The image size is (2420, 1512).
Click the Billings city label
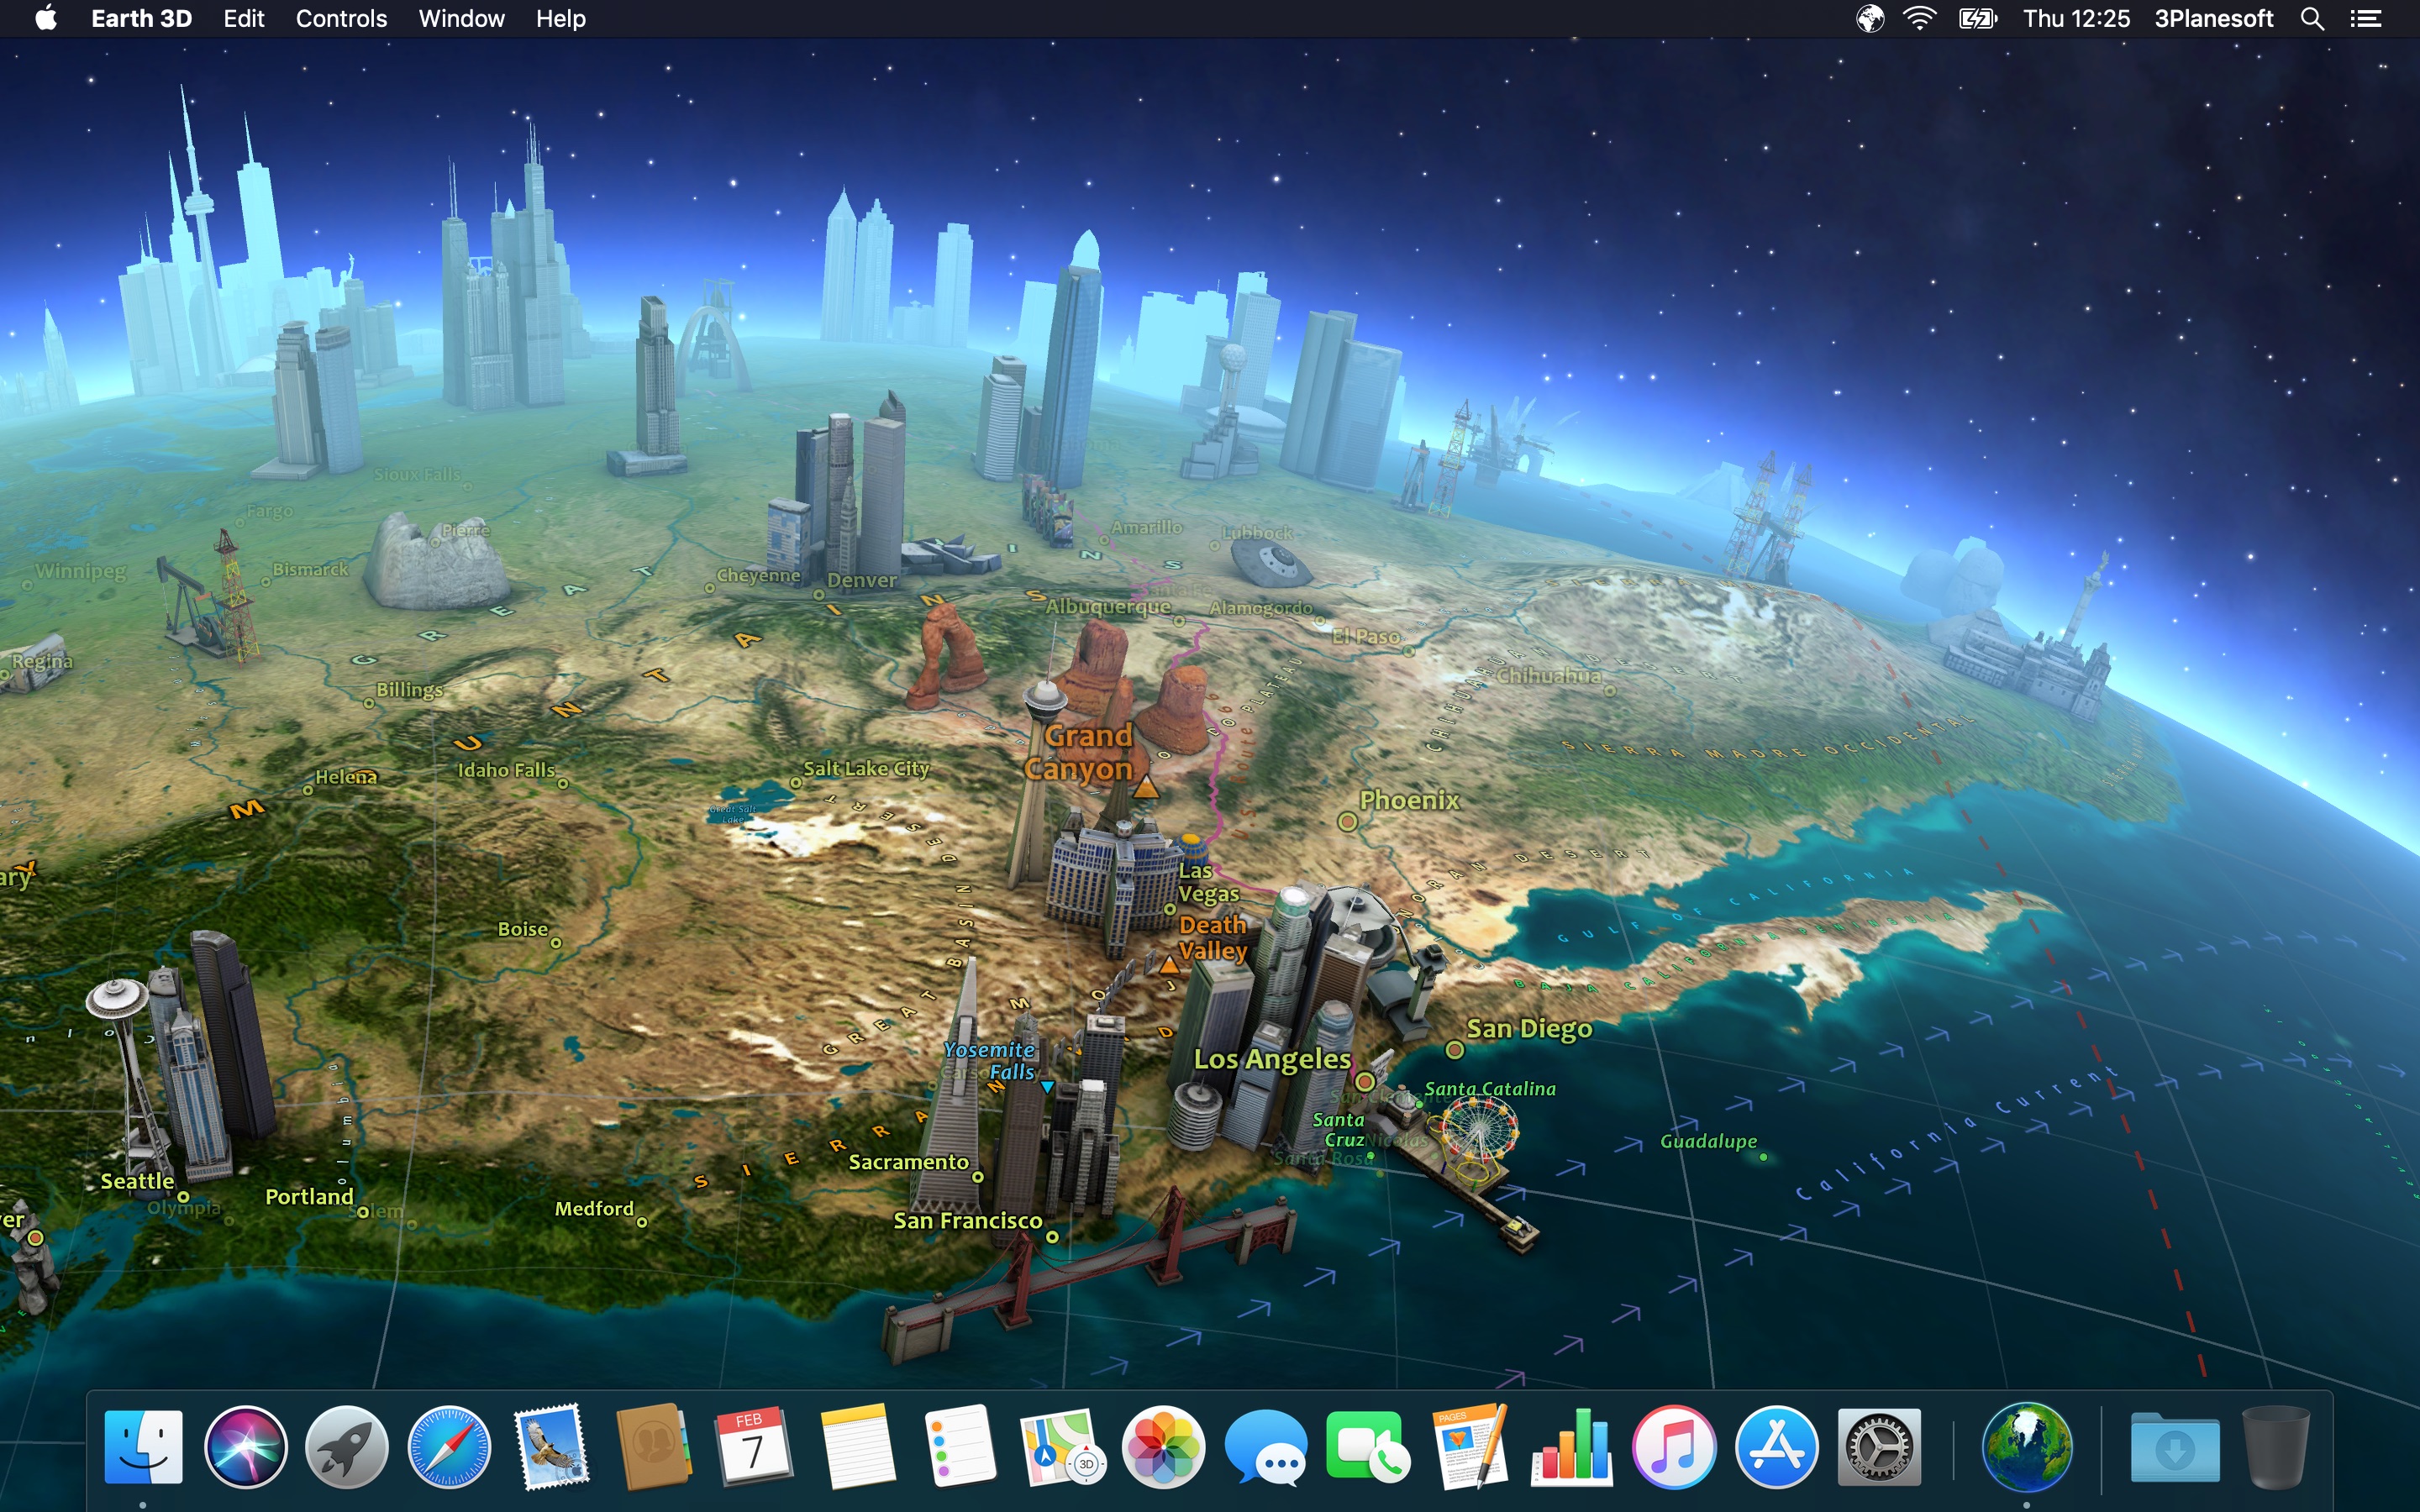[x=409, y=690]
